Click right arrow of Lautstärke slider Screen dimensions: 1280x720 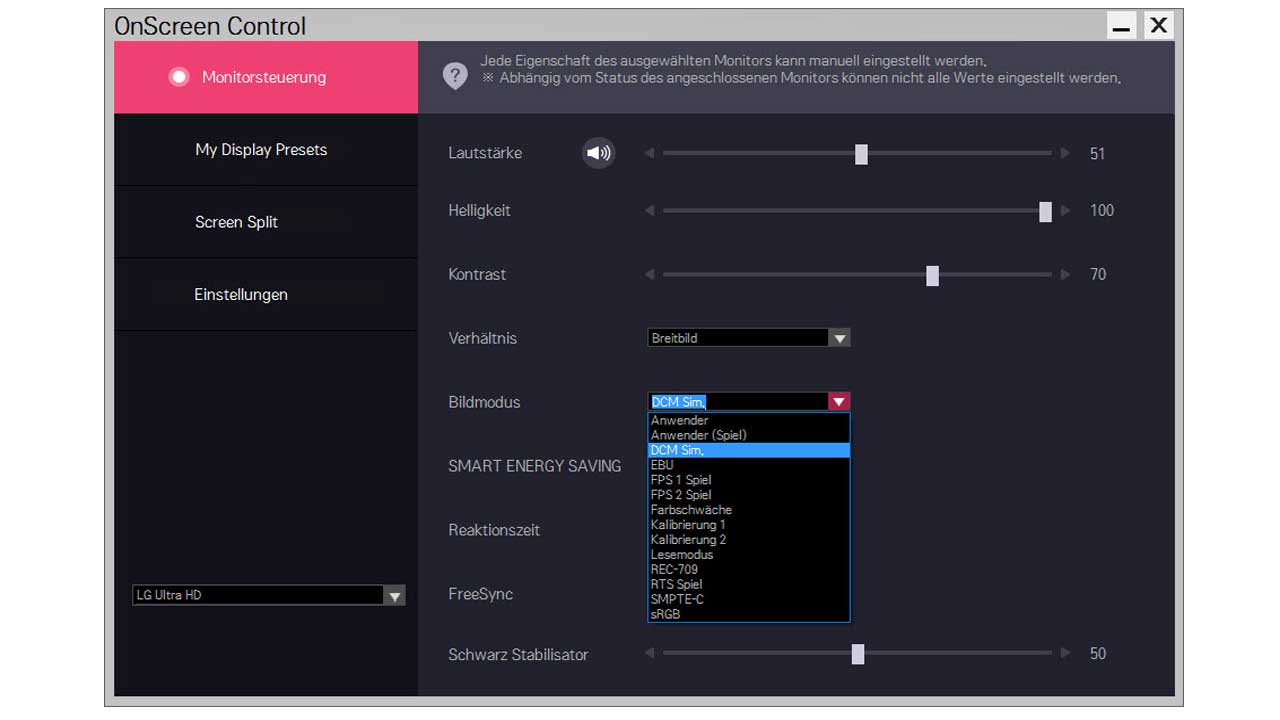point(1065,153)
